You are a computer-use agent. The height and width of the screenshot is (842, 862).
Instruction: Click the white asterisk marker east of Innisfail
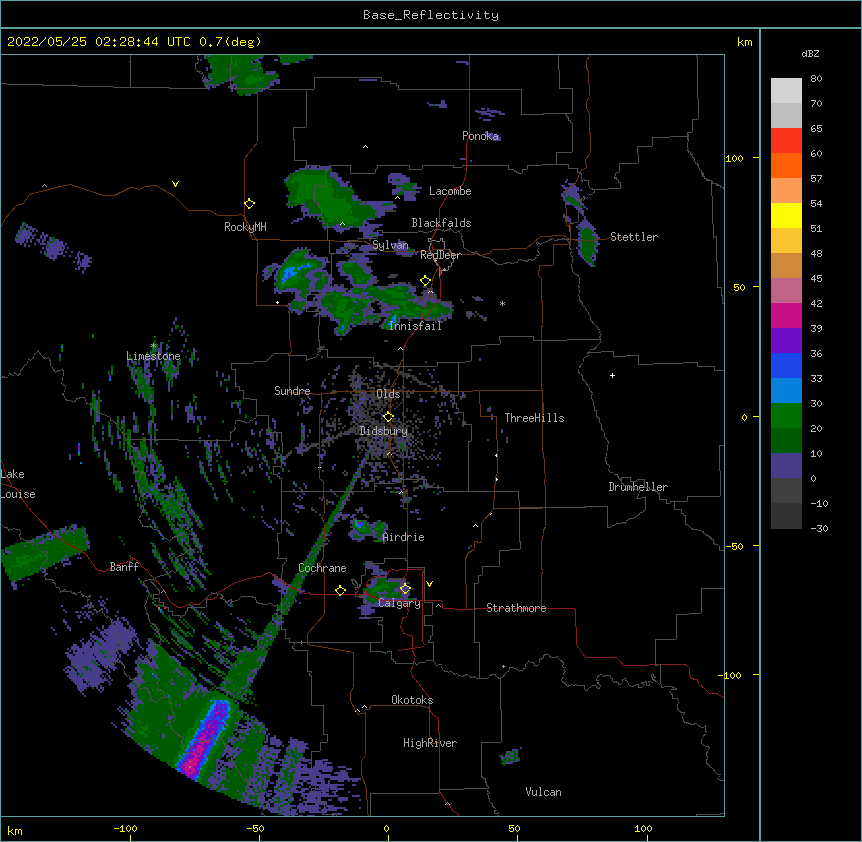(502, 304)
